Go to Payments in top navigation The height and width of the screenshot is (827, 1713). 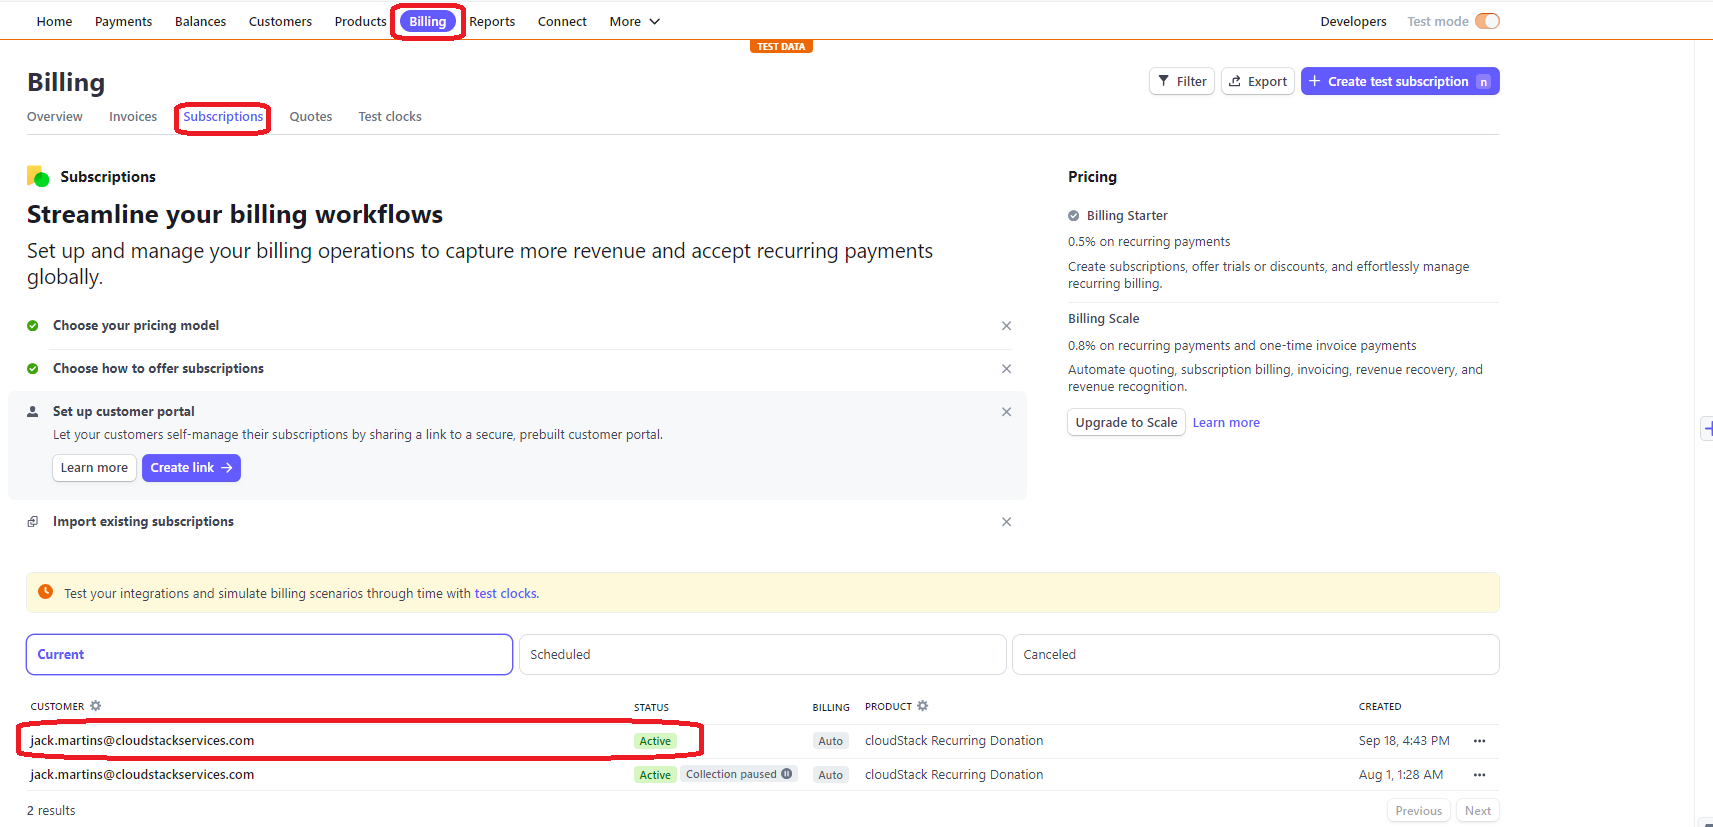(x=123, y=21)
